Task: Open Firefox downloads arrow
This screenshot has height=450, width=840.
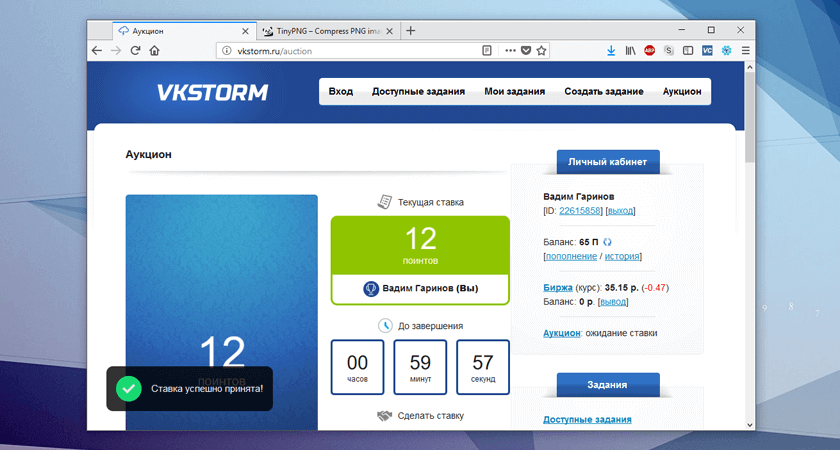Action: [x=611, y=50]
